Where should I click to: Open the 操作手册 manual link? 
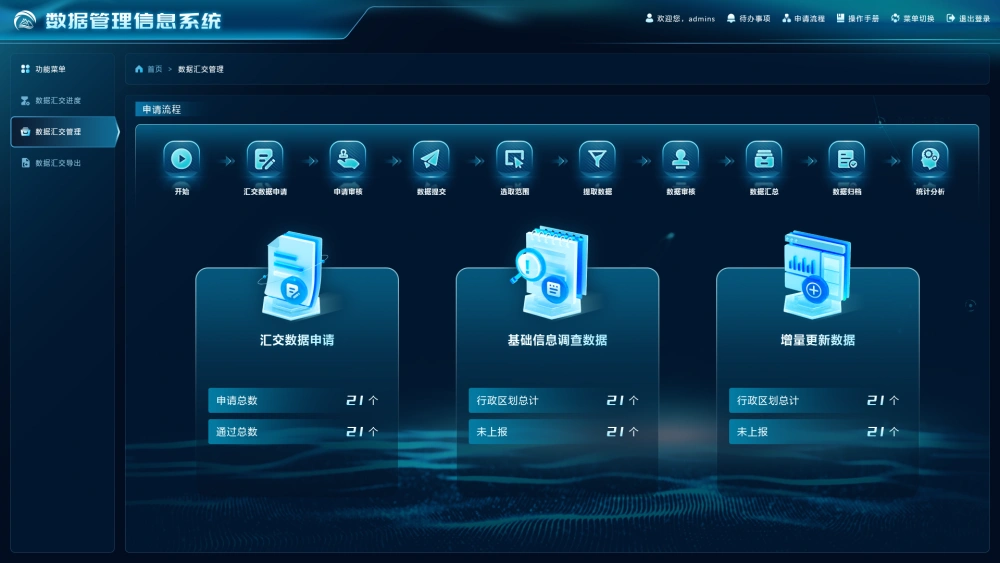(857, 19)
